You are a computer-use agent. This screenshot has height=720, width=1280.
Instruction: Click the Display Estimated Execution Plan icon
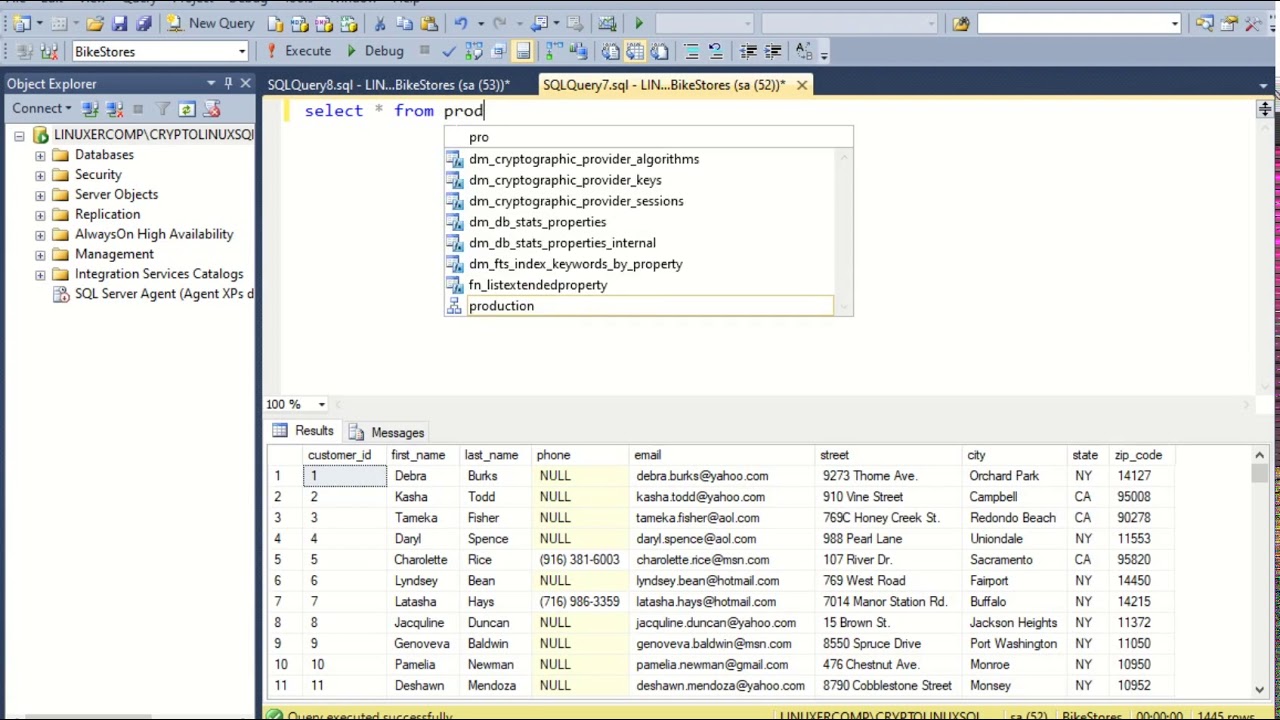coord(473,51)
